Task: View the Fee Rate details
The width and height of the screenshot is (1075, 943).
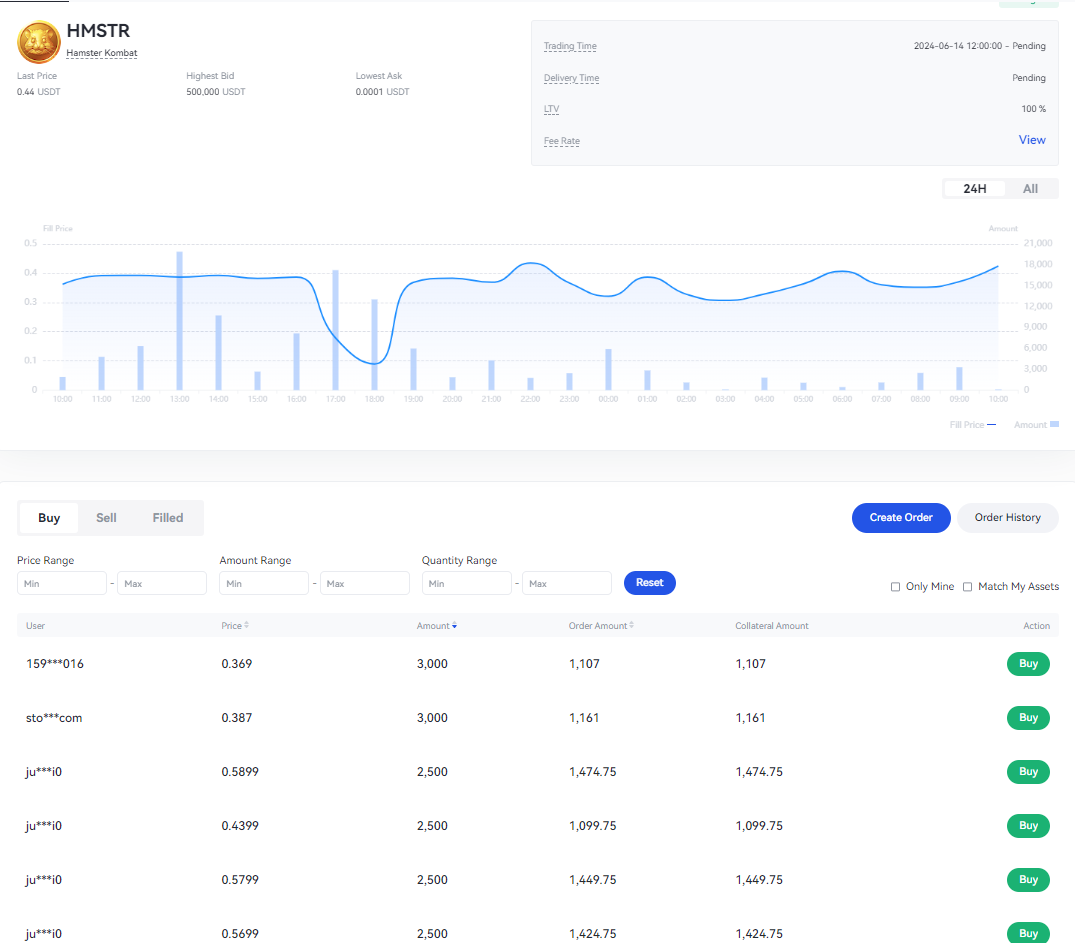Action: 1032,140
